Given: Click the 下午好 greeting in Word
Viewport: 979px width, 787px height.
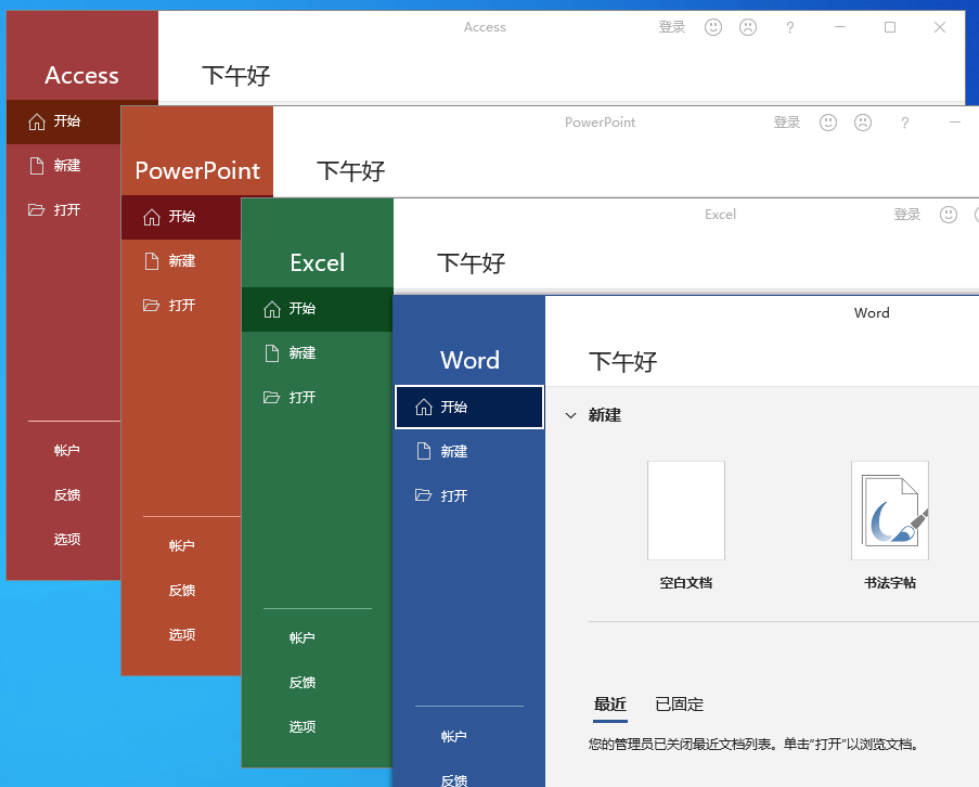Looking at the screenshot, I should [622, 362].
